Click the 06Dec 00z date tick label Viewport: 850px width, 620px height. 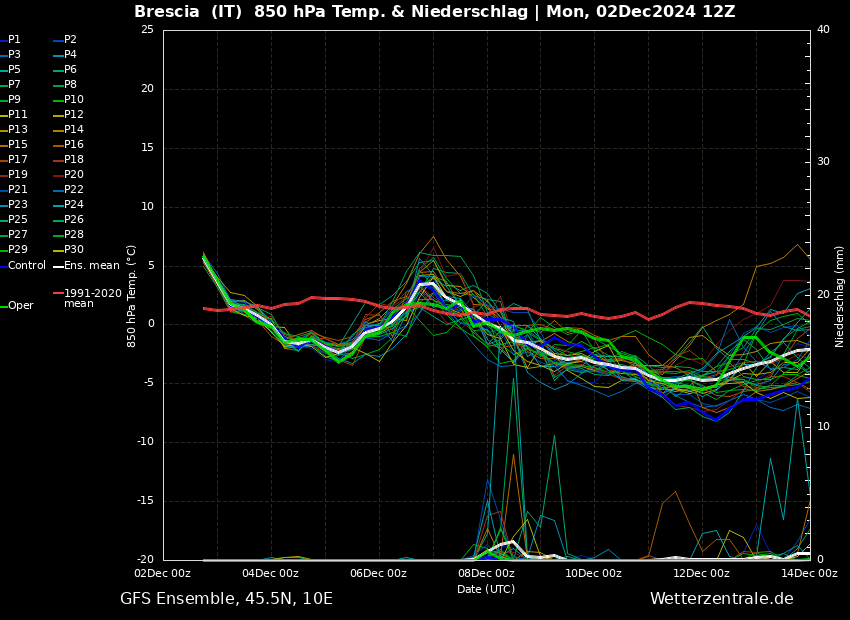[x=378, y=573]
